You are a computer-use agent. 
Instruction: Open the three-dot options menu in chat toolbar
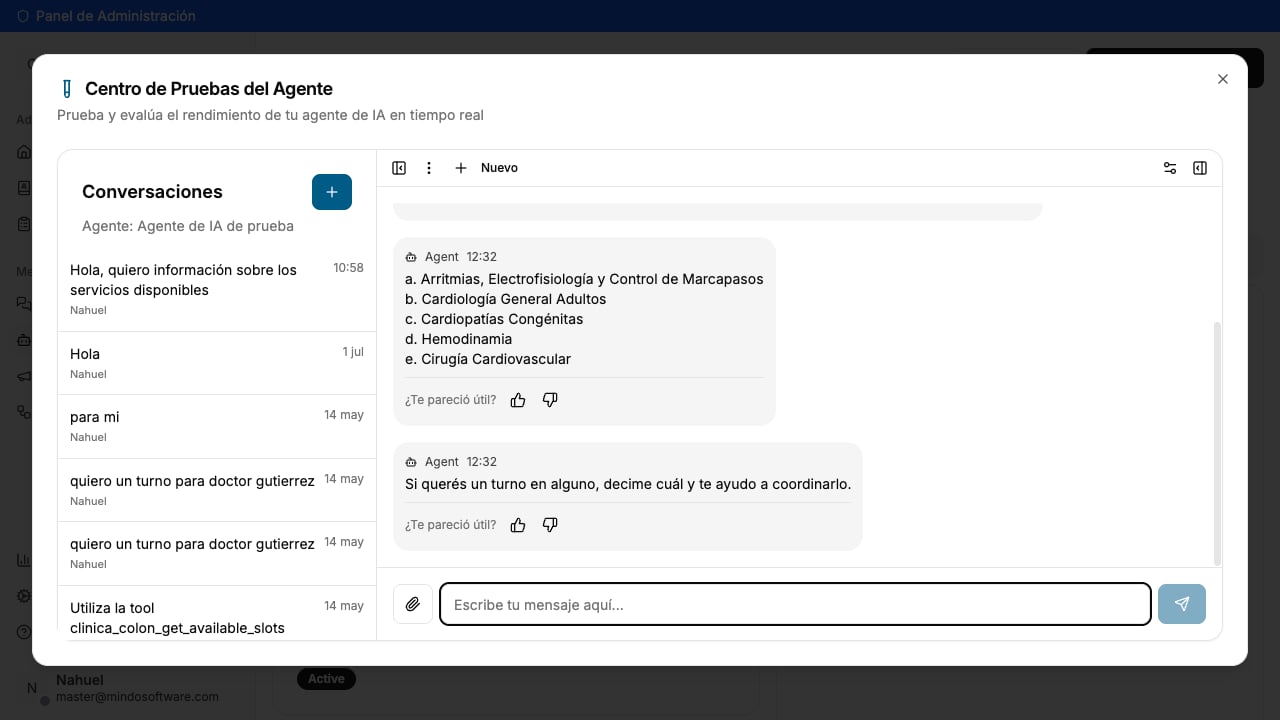429,168
